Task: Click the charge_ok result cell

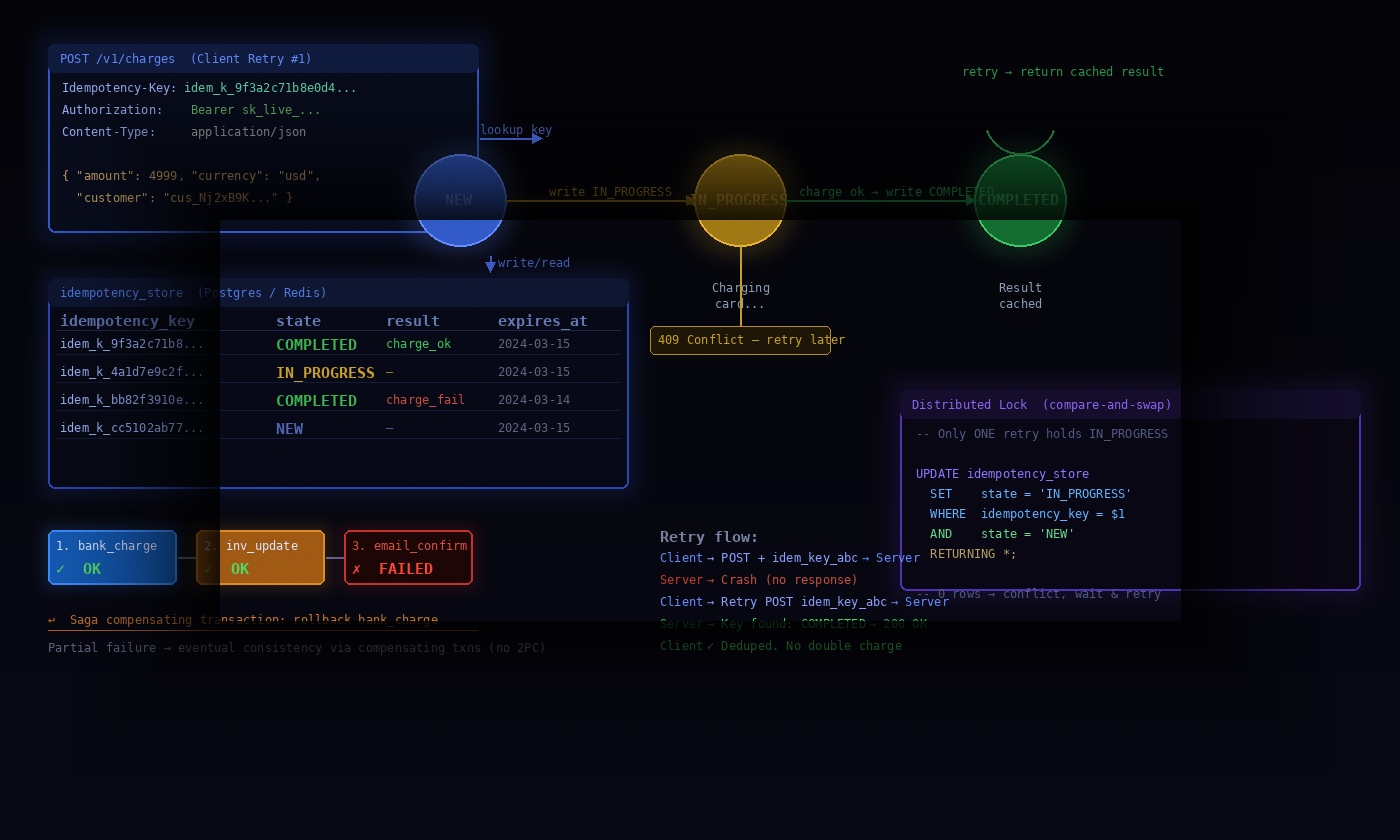Action: point(418,344)
